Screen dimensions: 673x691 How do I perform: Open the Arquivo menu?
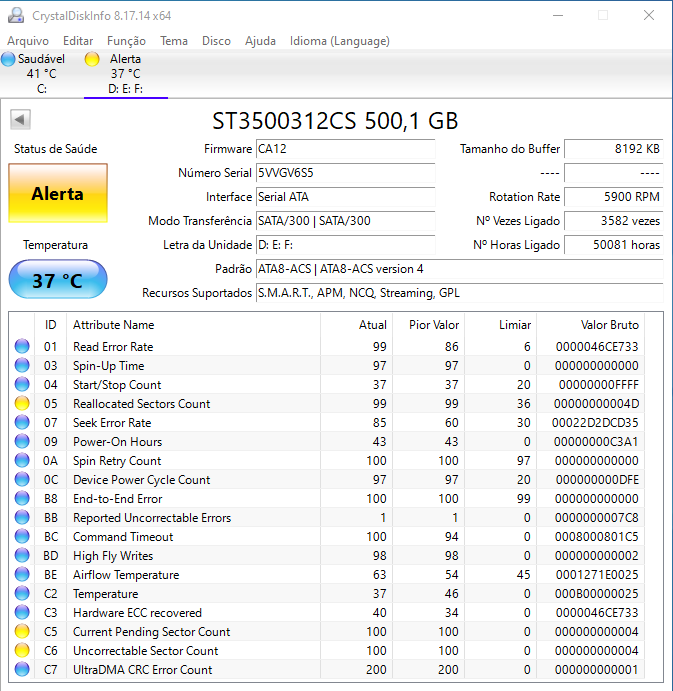[x=28, y=41]
